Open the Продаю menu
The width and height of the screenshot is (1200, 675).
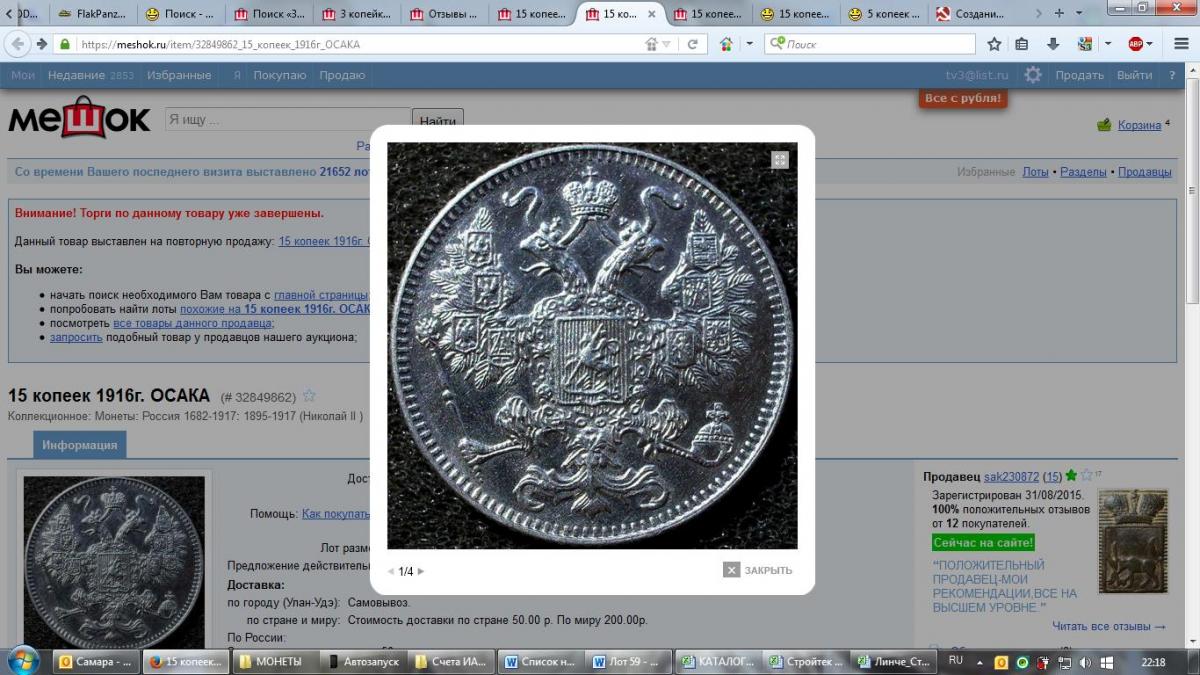point(342,75)
